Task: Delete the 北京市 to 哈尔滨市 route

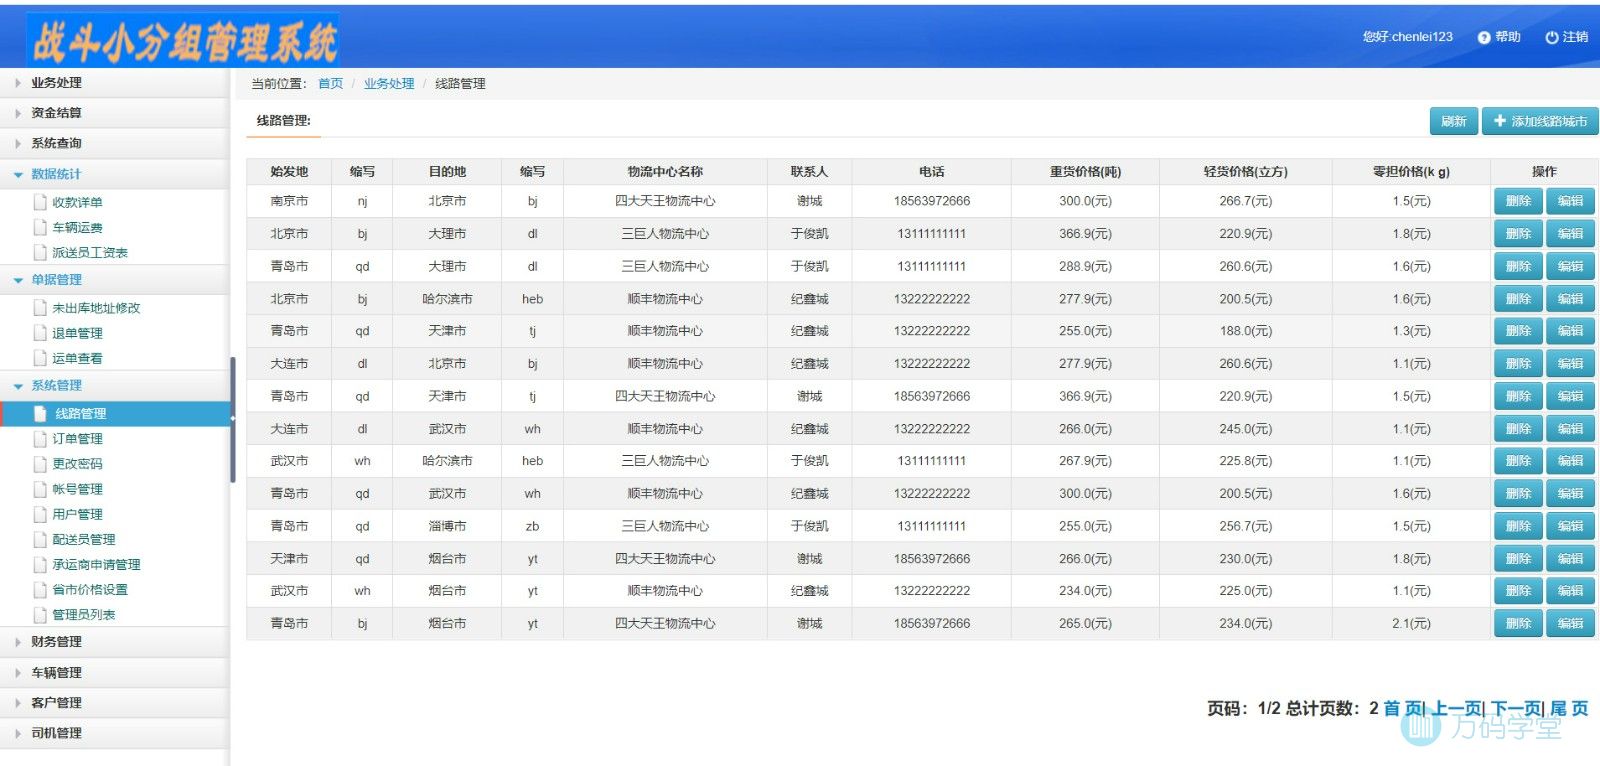Action: click(x=1518, y=299)
